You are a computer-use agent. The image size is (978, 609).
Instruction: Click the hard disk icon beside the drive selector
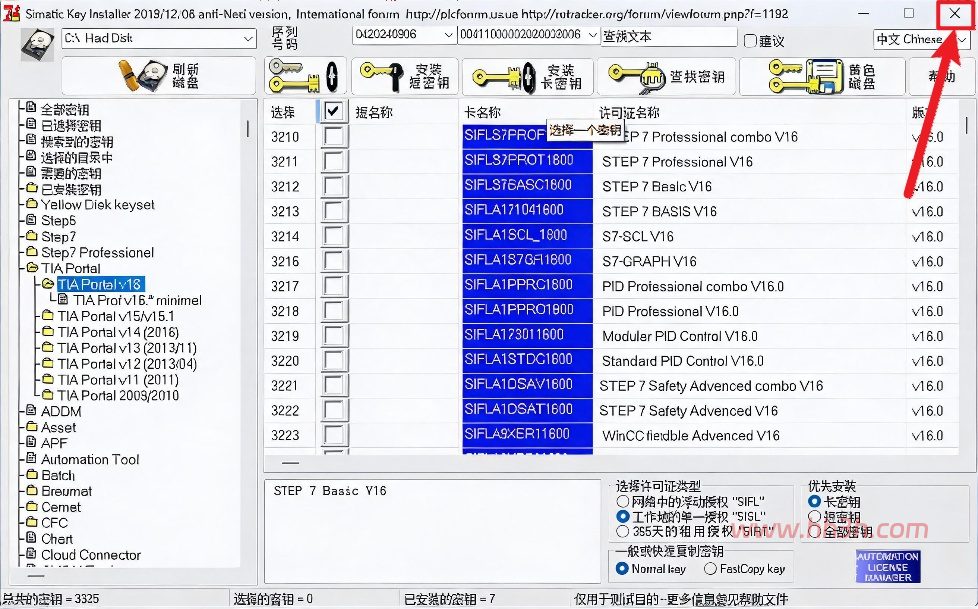coord(37,44)
